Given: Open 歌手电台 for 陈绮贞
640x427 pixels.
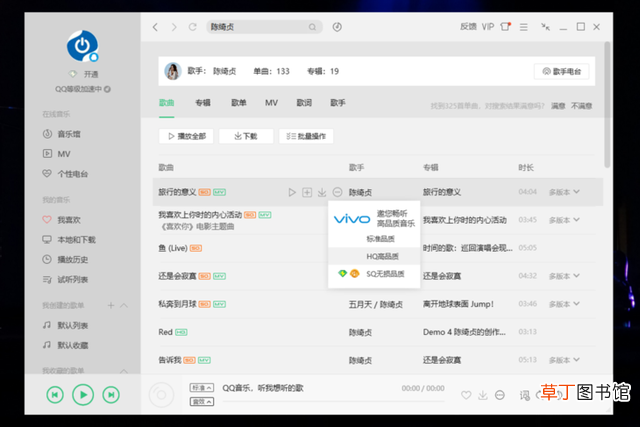Looking at the screenshot, I should (562, 71).
